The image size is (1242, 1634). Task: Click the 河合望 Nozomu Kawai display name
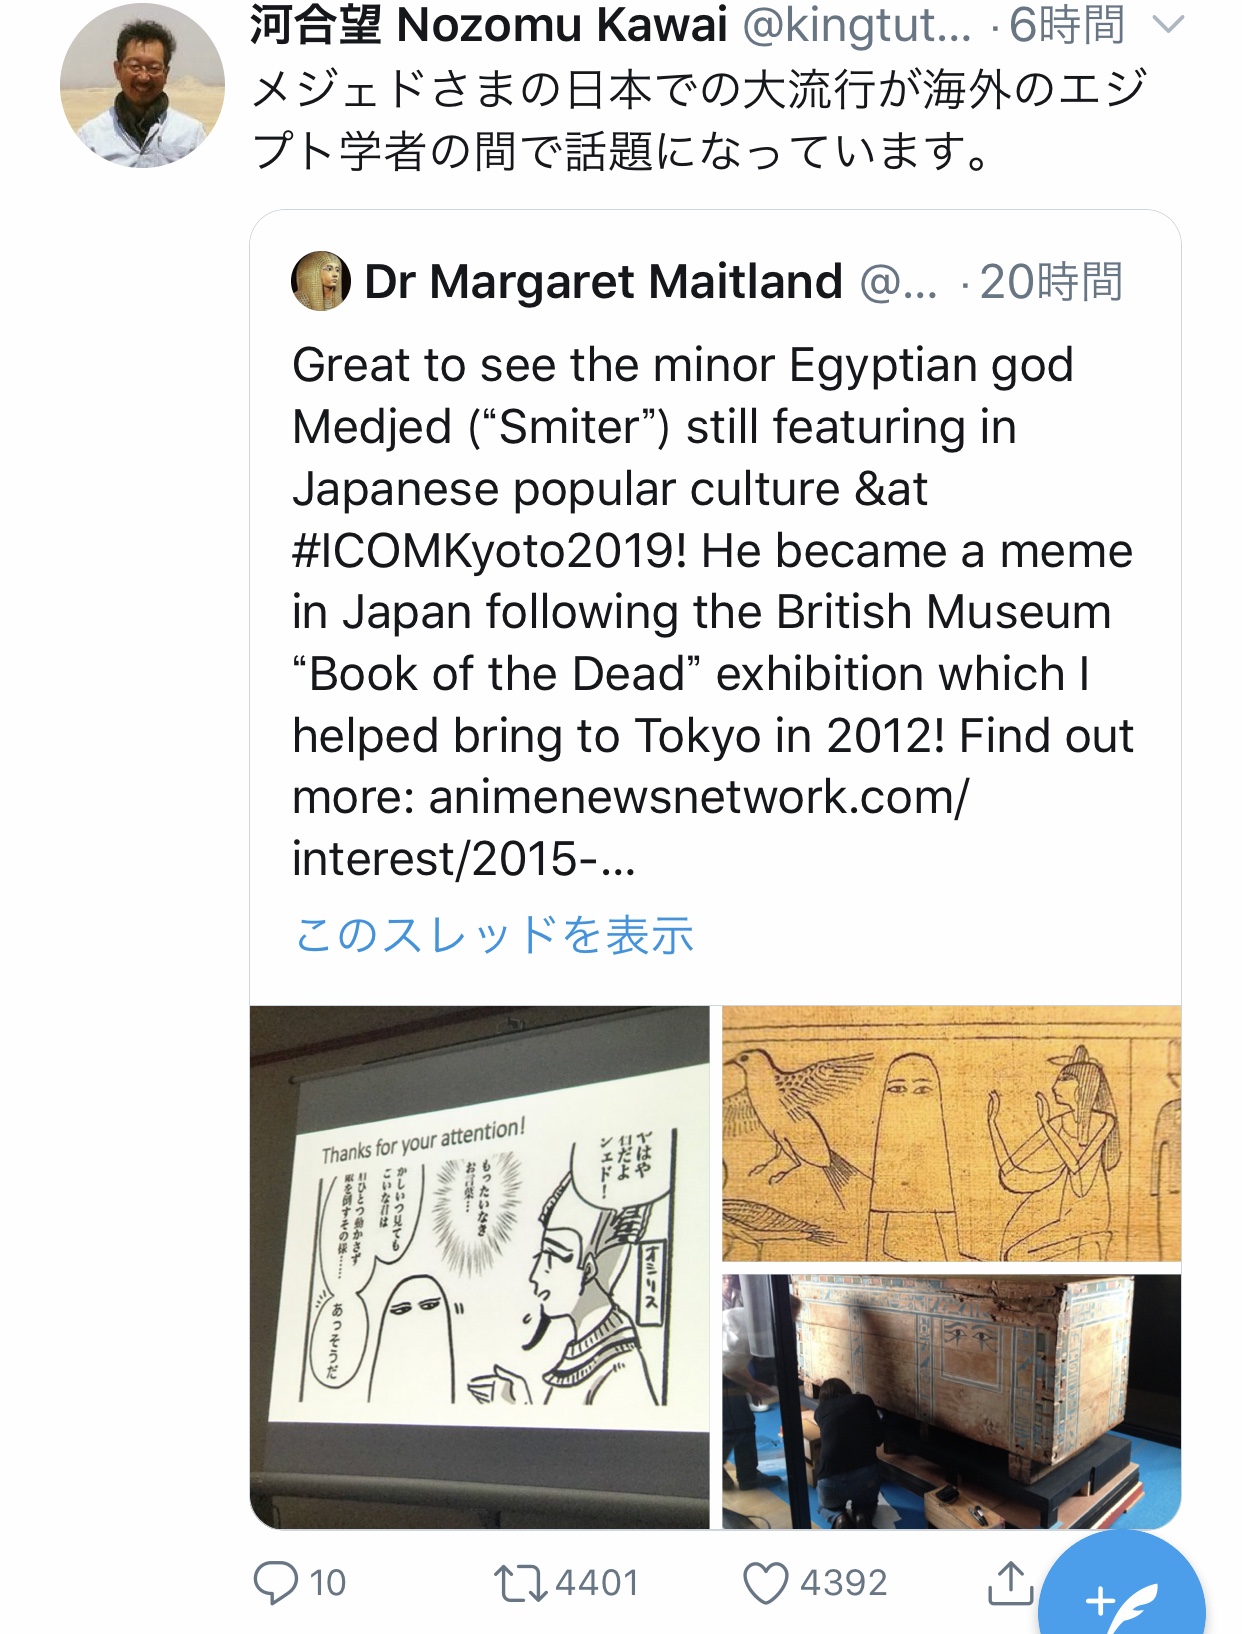click(488, 25)
